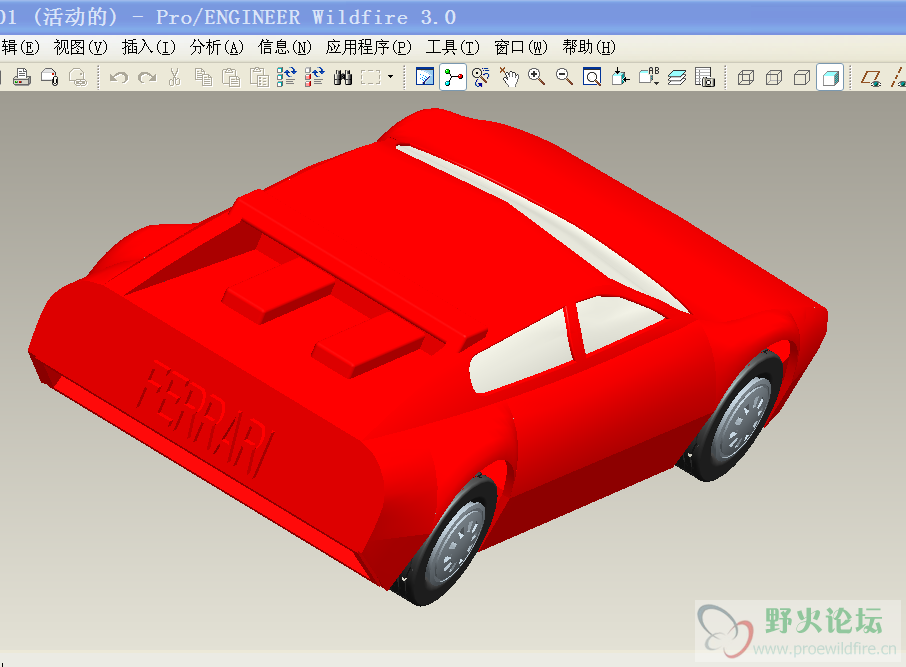Open the 分析(A) menu

pos(217,47)
